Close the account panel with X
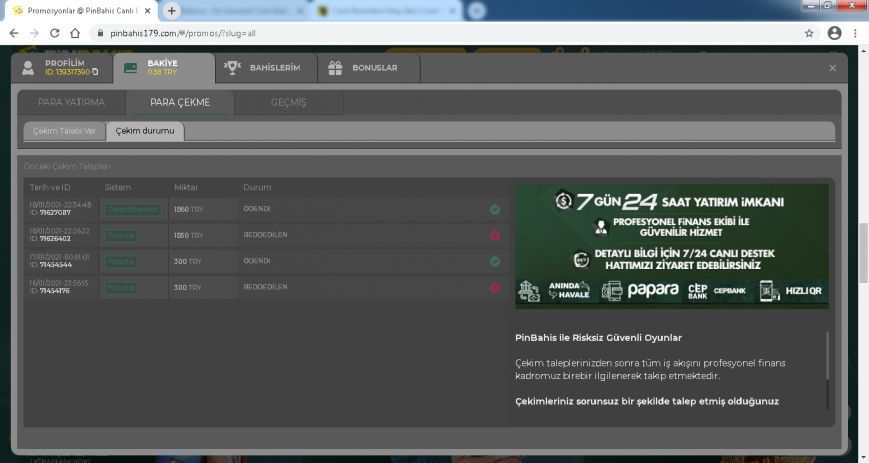 click(x=832, y=68)
